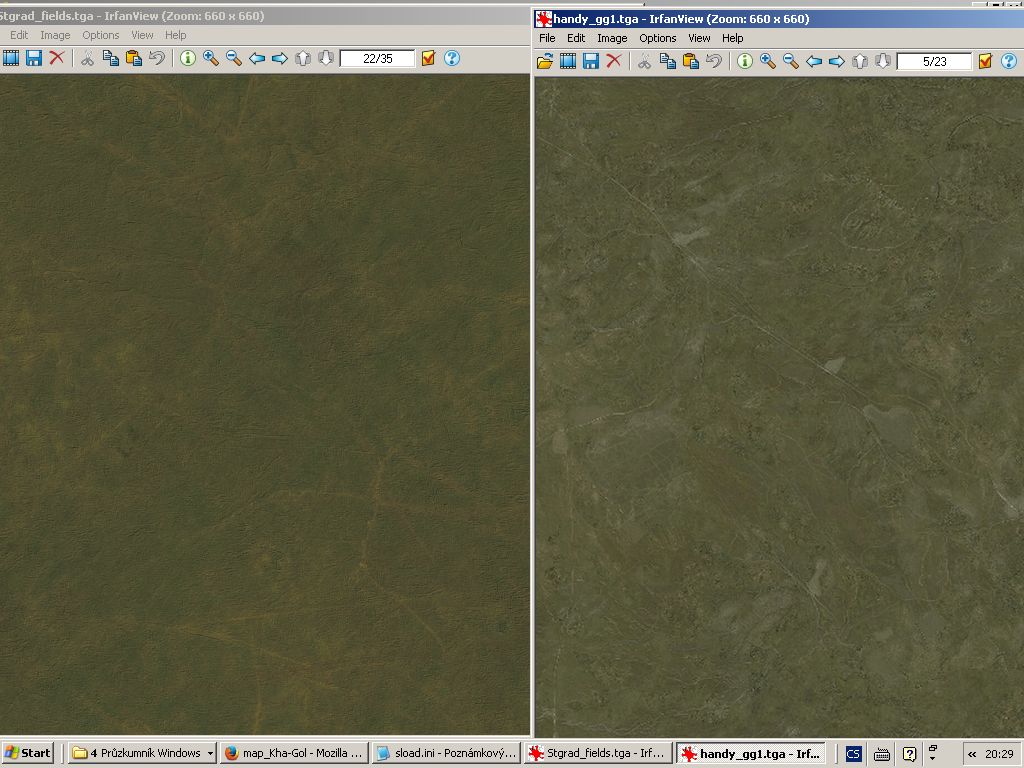The height and width of the screenshot is (768, 1024).
Task: Open Image menu in handy_gg1 window
Action: (x=612, y=39)
